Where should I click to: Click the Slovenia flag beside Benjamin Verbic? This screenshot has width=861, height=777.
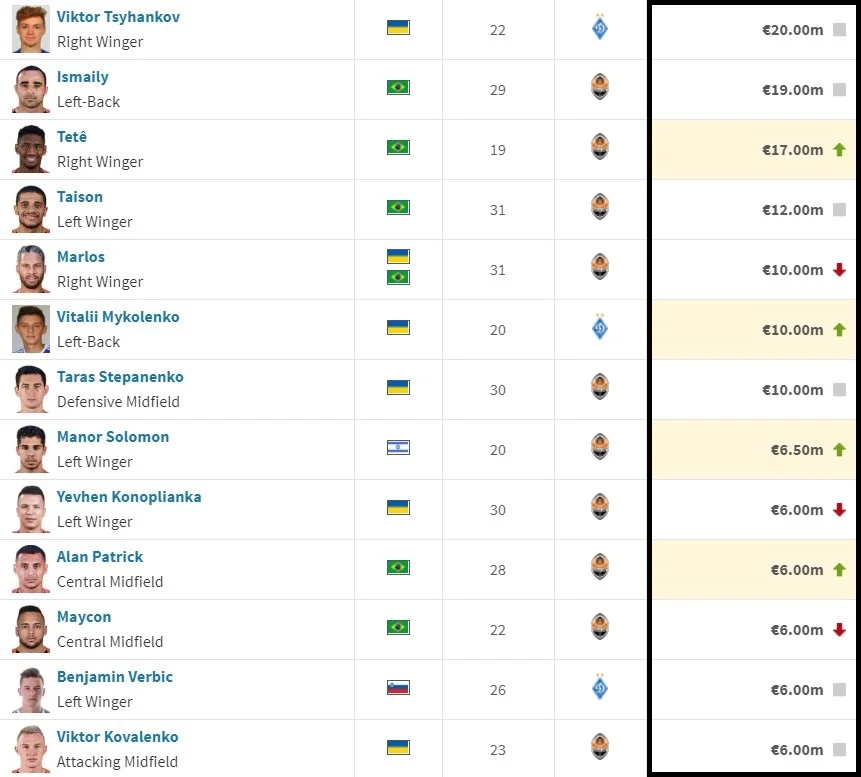click(x=398, y=687)
